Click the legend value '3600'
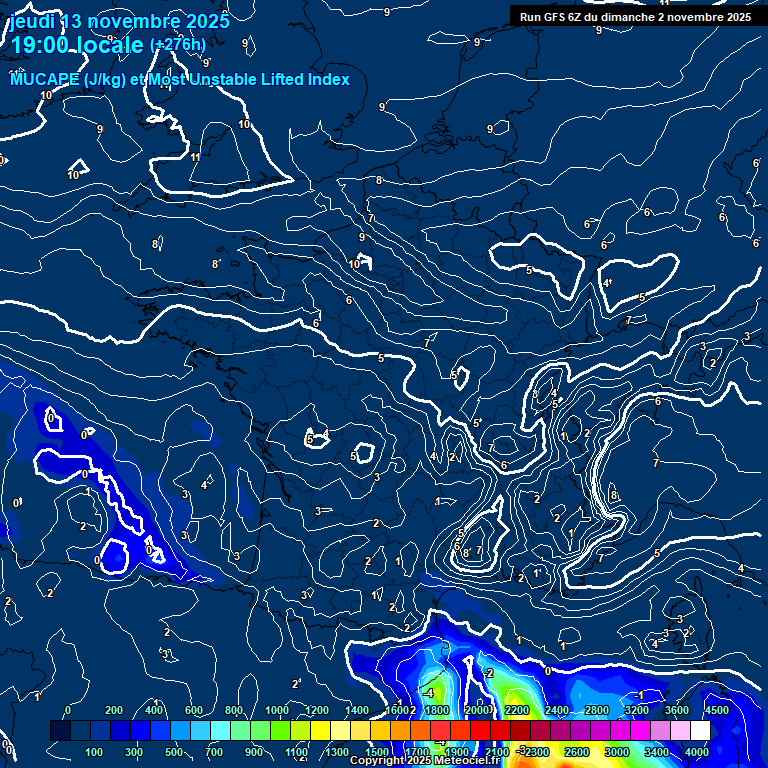 (676, 710)
